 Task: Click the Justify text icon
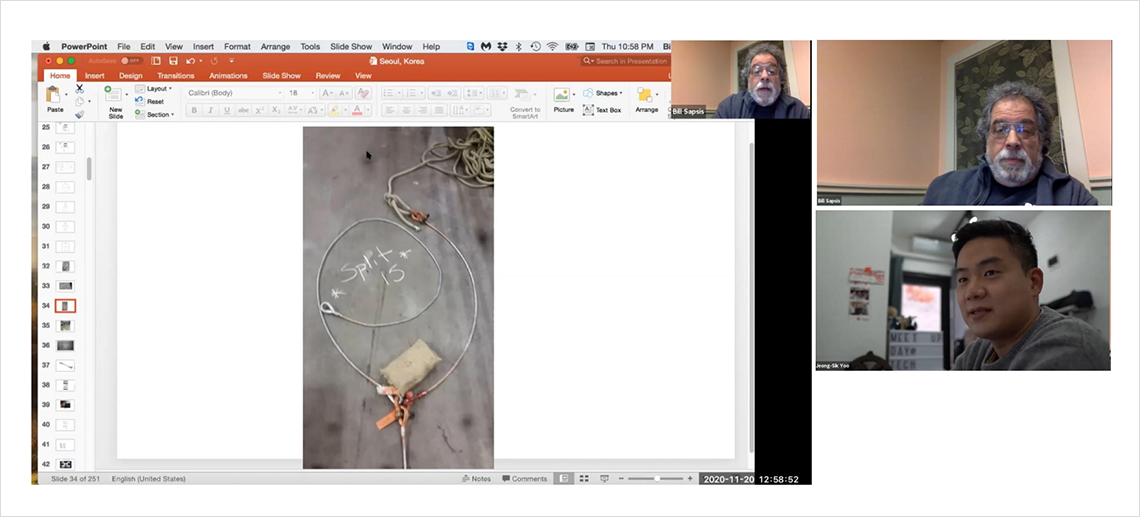pos(439,110)
